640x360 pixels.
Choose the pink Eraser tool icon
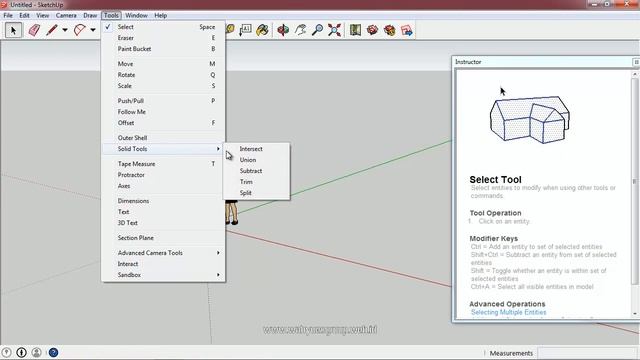[x=34, y=30]
